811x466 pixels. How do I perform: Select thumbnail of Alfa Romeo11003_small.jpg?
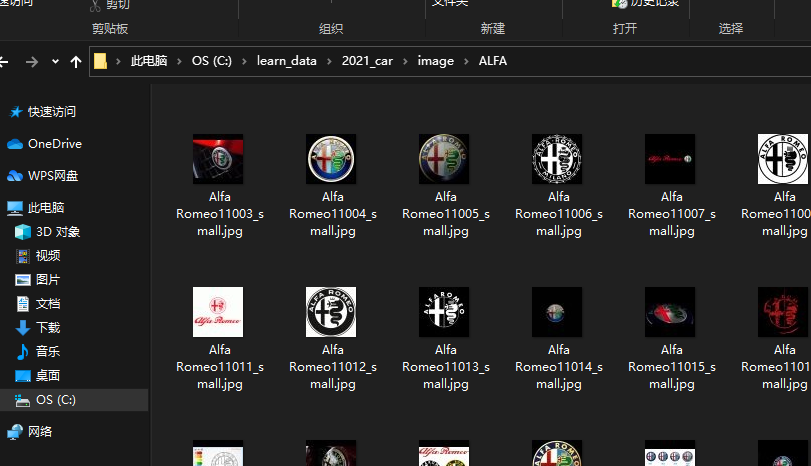tap(218, 159)
